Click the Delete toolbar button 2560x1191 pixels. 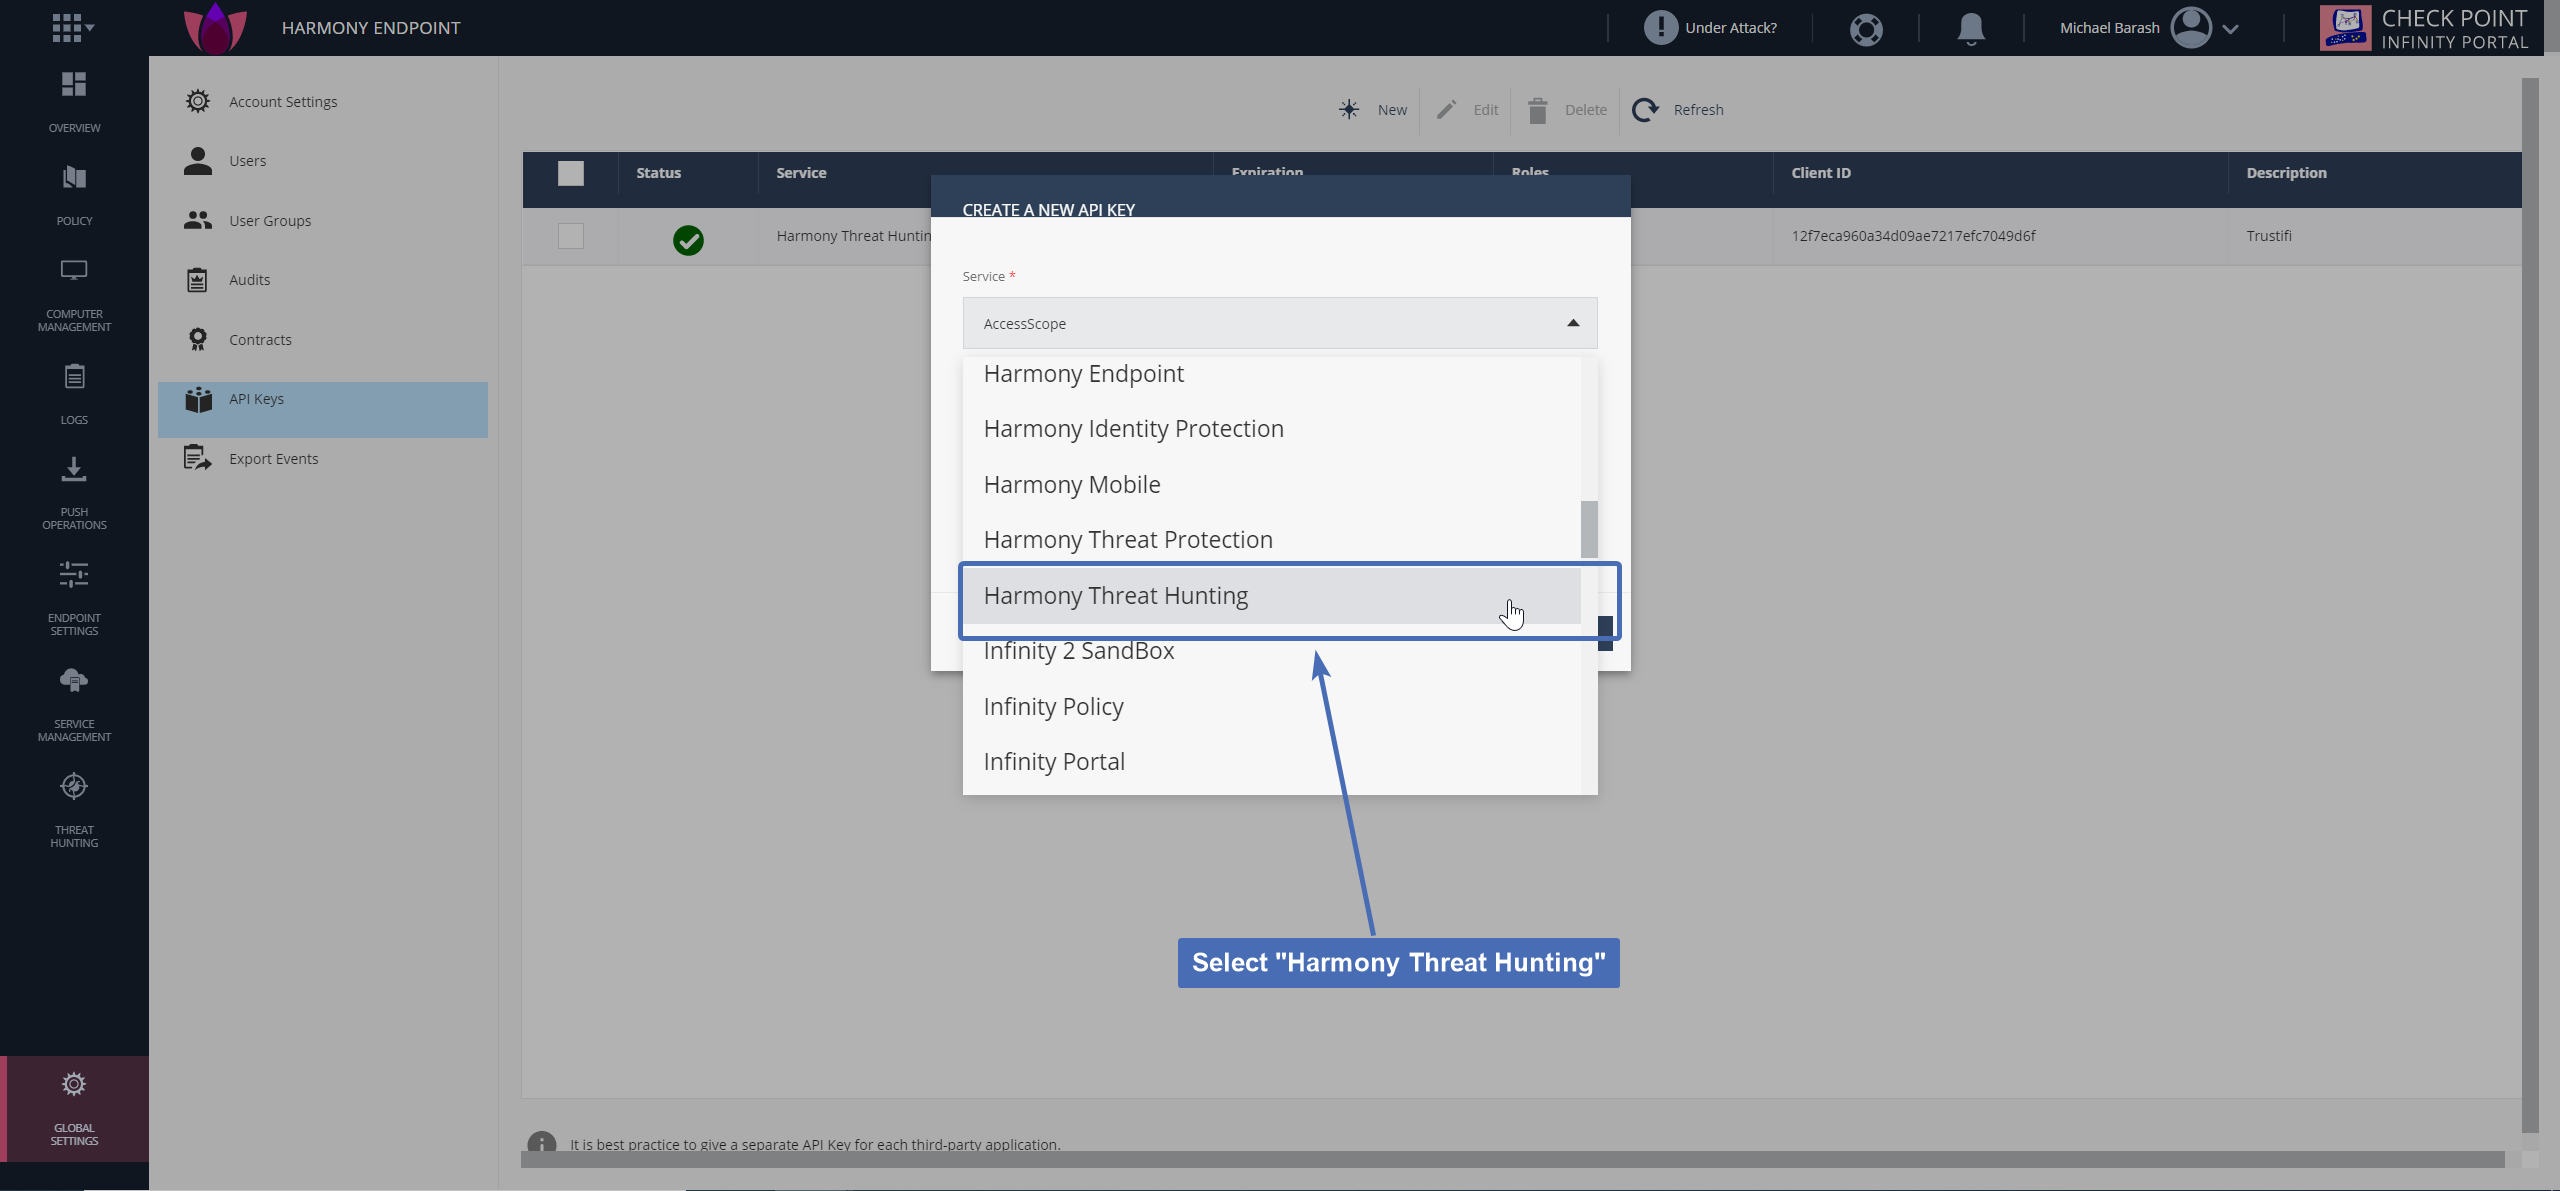pos(1567,110)
